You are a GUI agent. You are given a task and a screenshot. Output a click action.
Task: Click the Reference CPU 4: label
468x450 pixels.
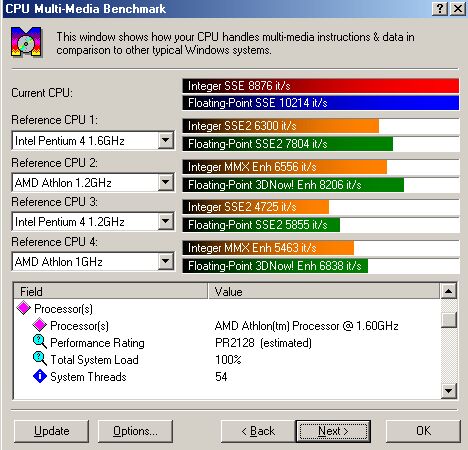pos(55,242)
